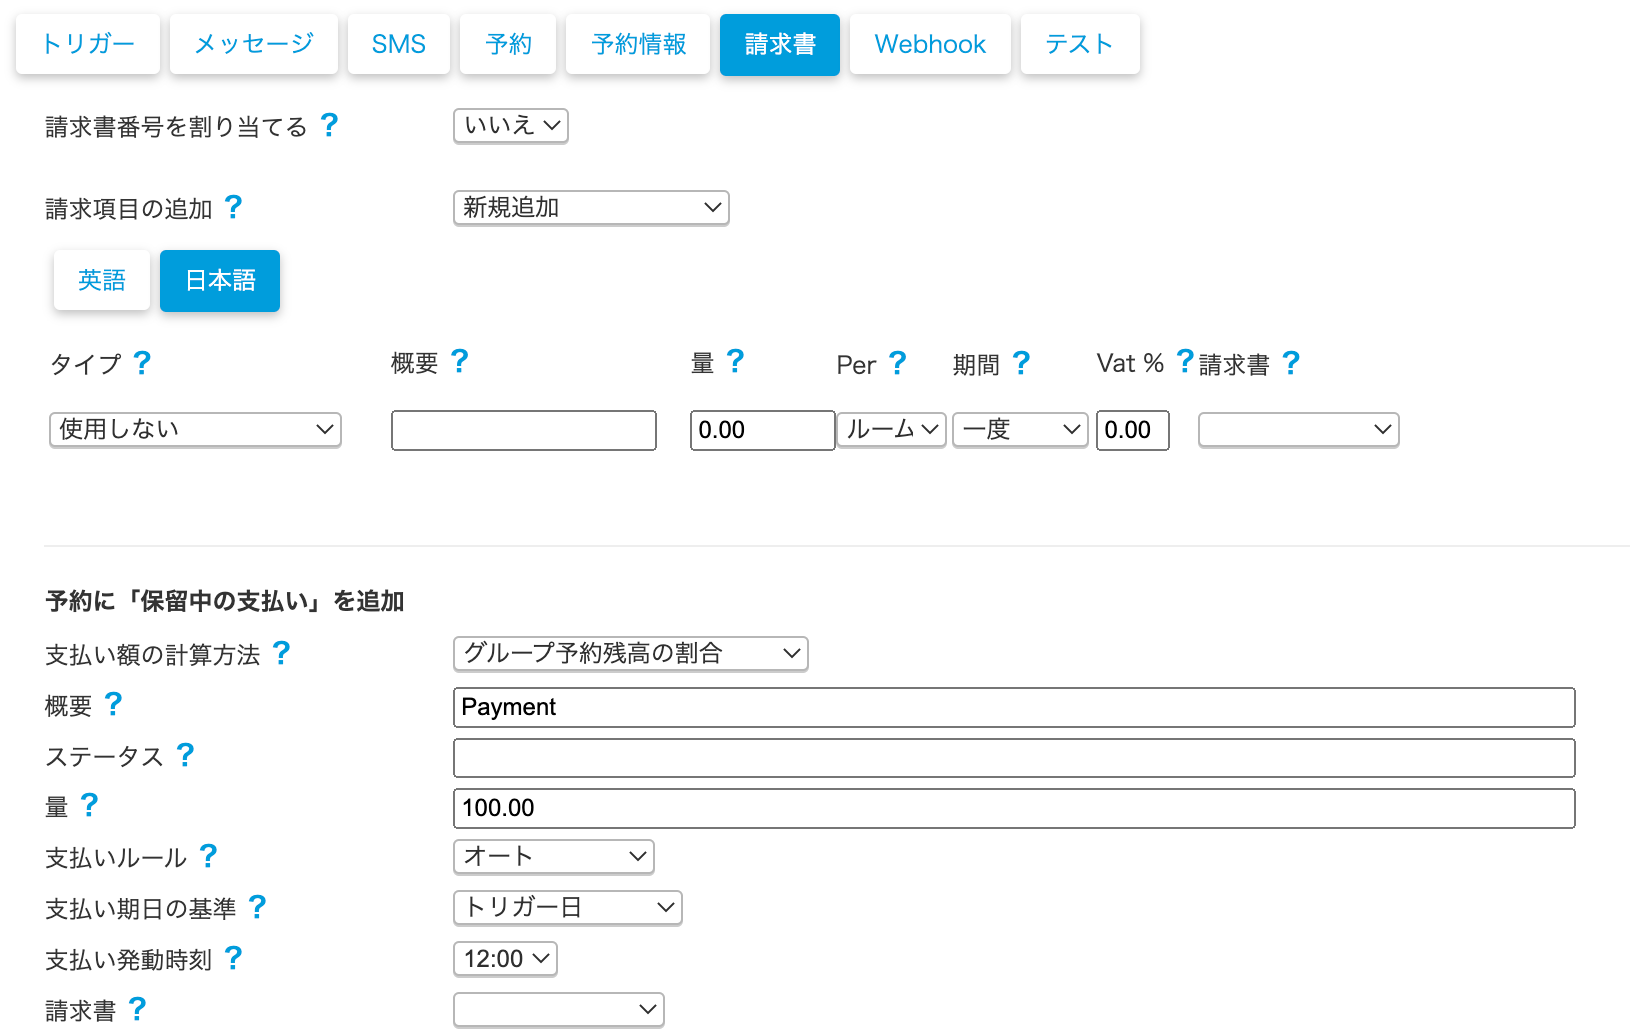Open the トリガー日 payment basis dropdown
Screen dimensions: 1630x1034
[x=567, y=908]
